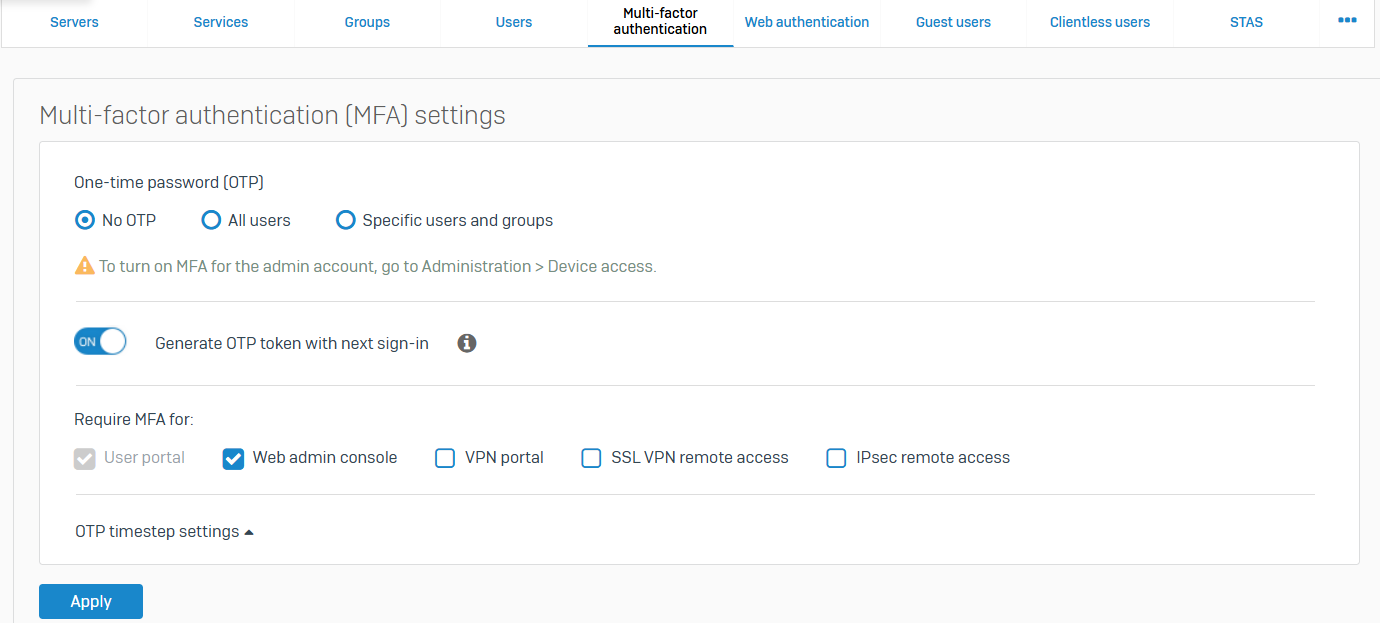Select All users radio option
Image resolution: width=1380 pixels, height=623 pixels.
pyautogui.click(x=211, y=220)
